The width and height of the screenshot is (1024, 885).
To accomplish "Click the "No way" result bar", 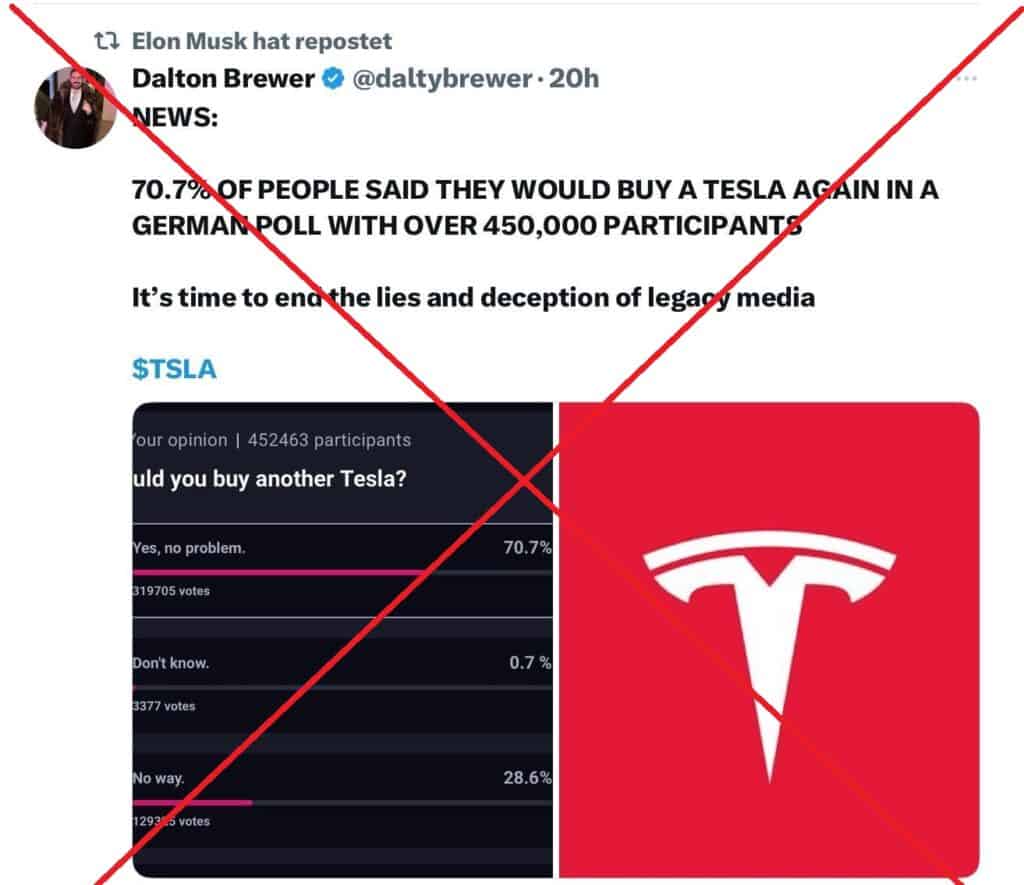I will click(x=192, y=802).
